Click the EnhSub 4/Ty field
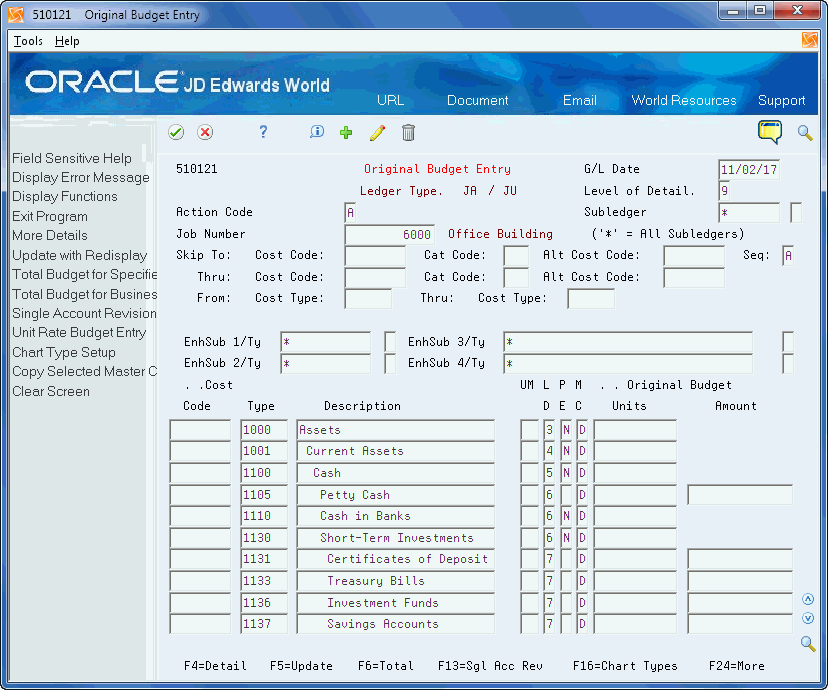 (x=628, y=364)
